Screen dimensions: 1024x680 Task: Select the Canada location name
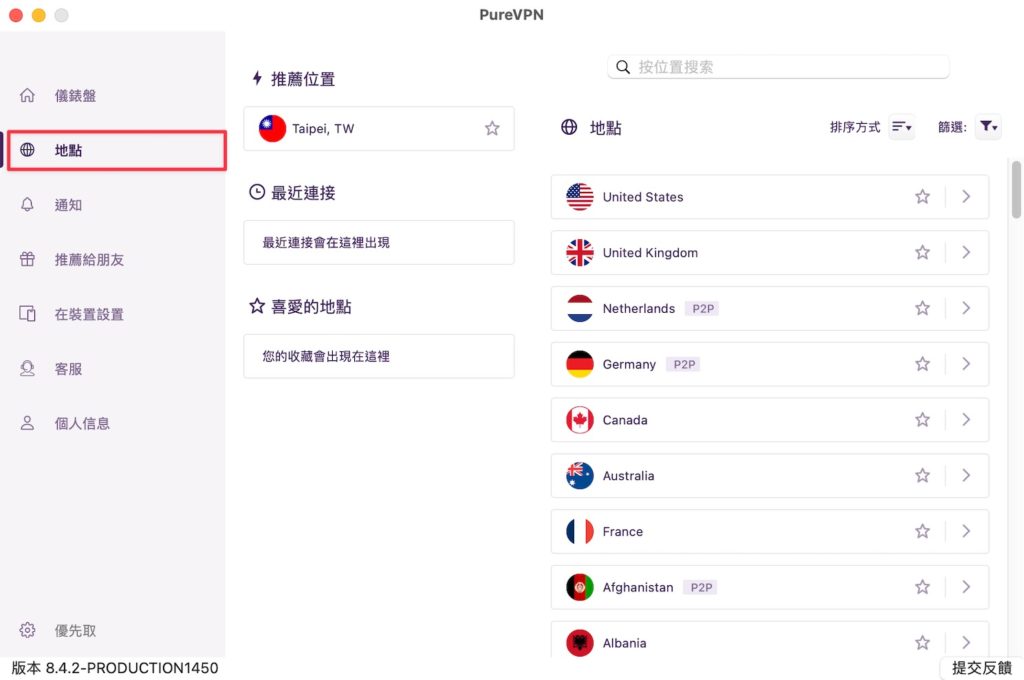(x=624, y=420)
